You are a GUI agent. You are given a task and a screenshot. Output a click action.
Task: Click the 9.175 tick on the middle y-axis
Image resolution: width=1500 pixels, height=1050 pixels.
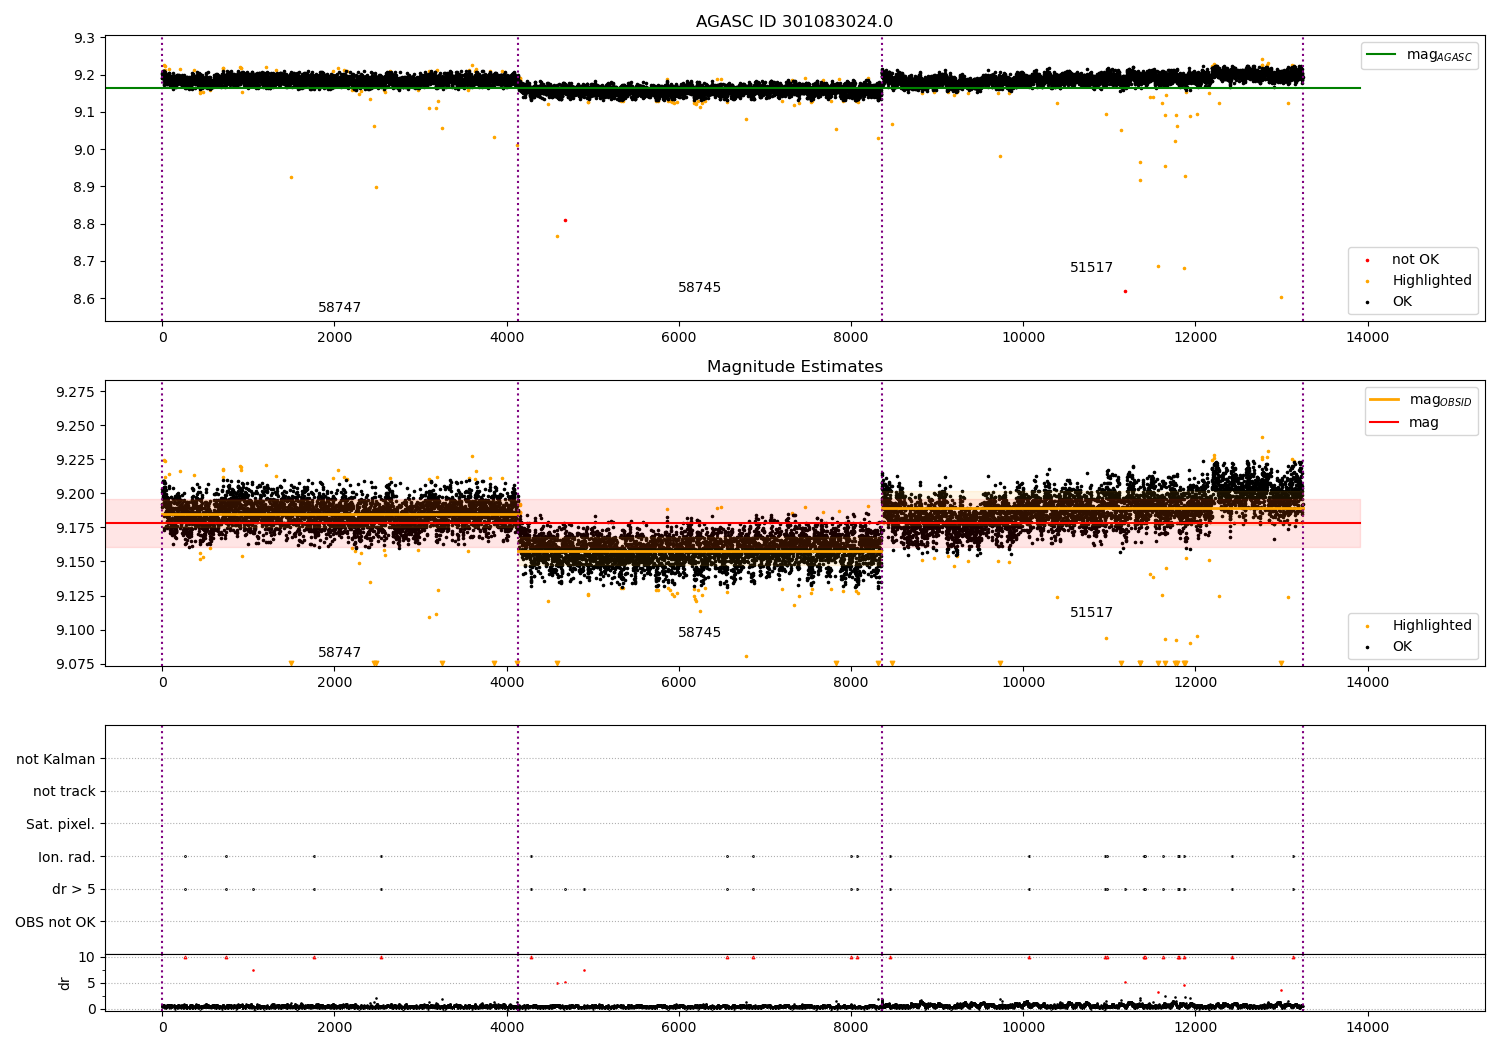click(x=75, y=528)
